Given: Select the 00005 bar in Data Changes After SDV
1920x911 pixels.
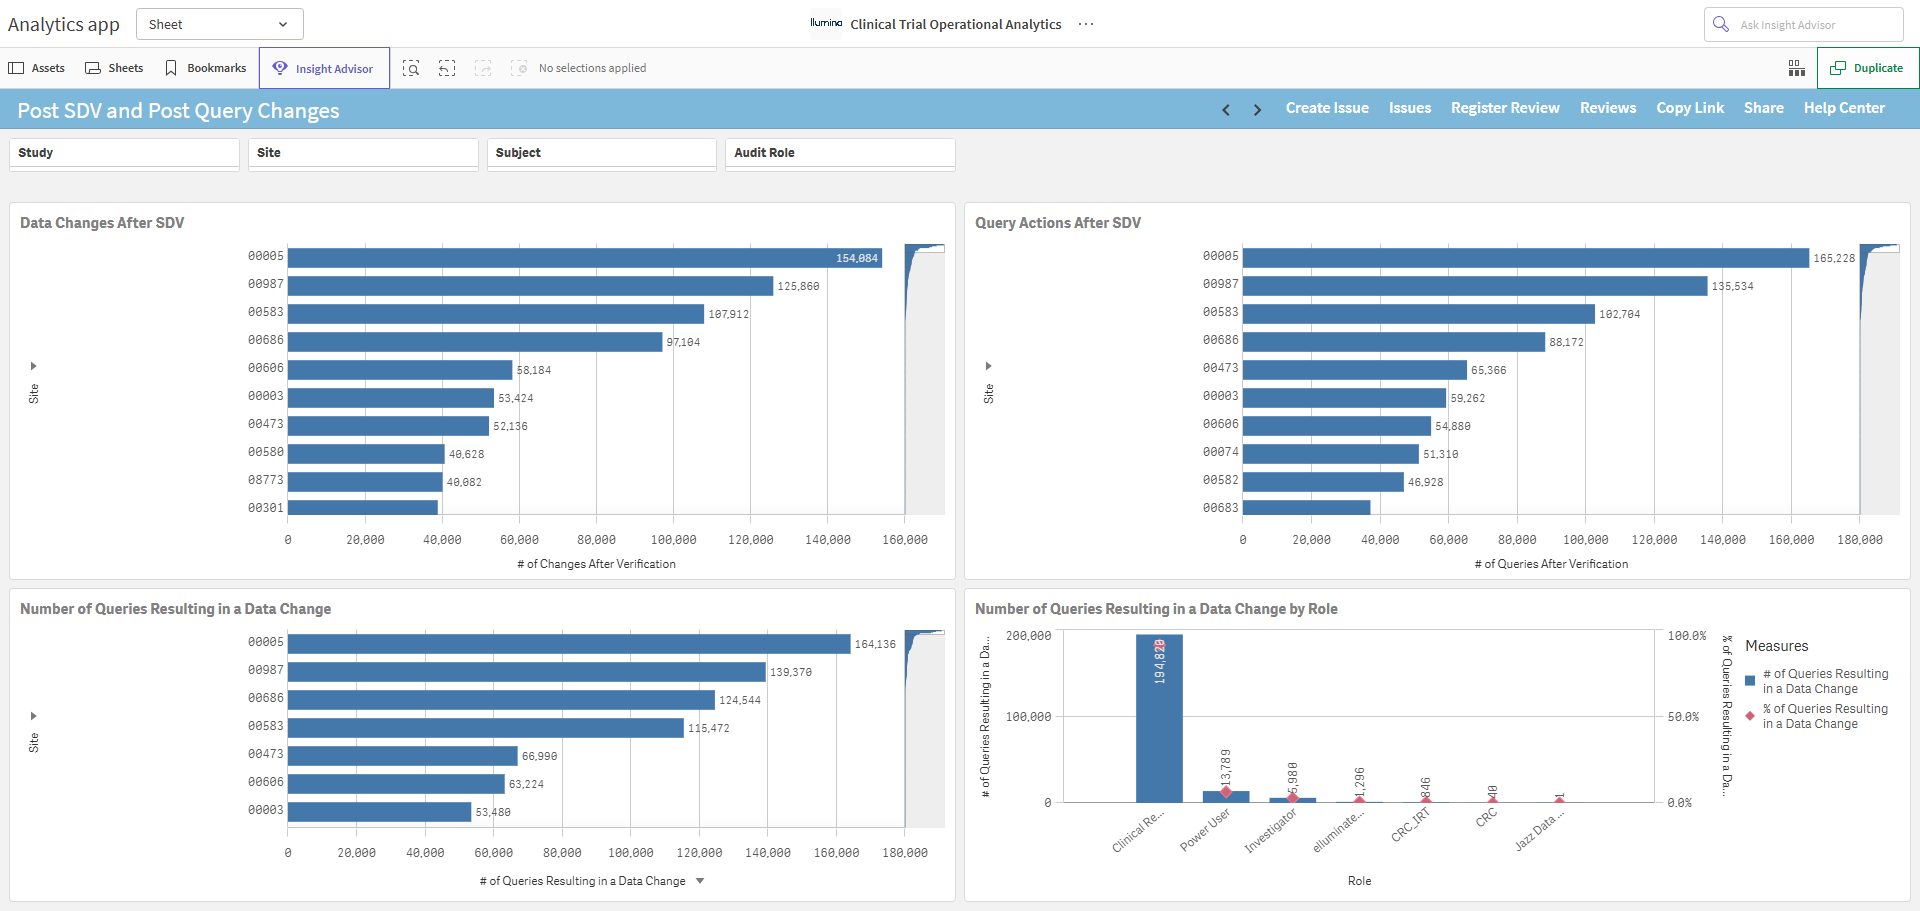Looking at the screenshot, I should (x=585, y=258).
